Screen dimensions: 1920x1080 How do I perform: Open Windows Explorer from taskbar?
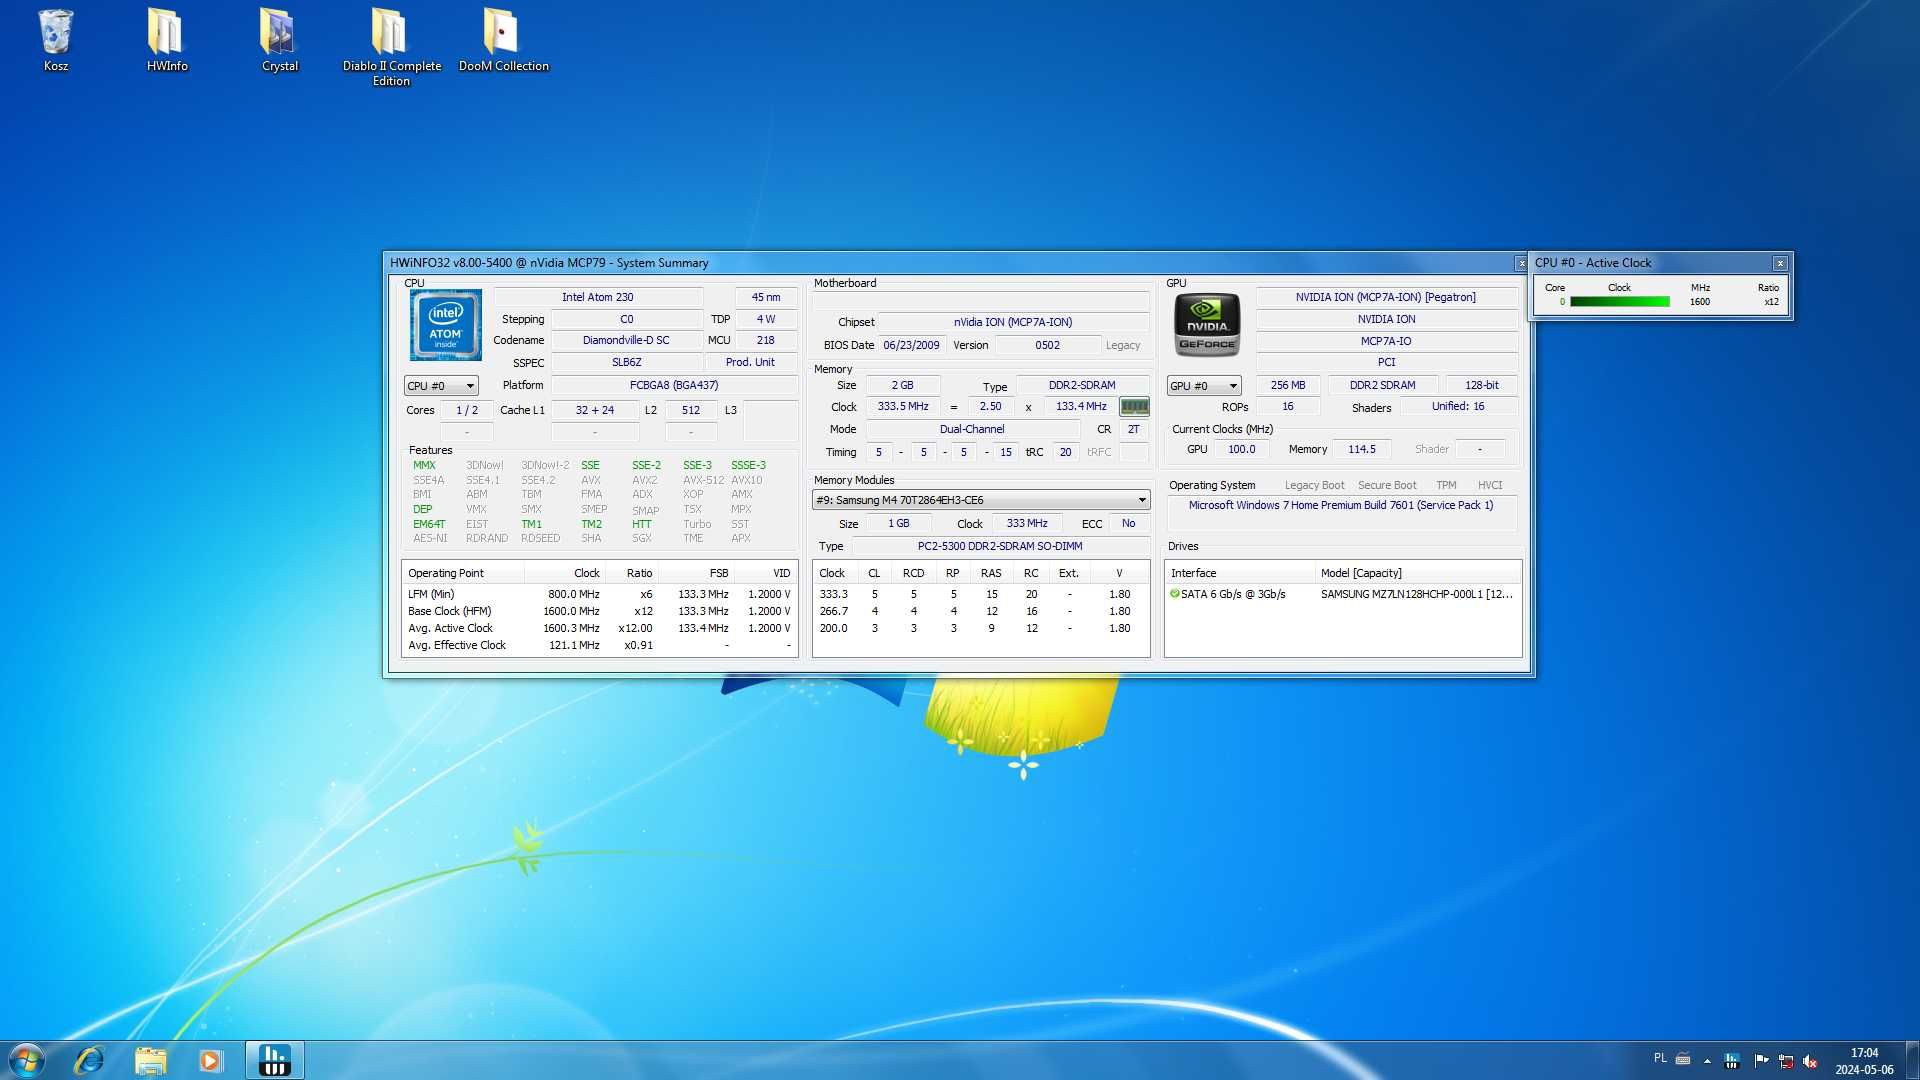tap(150, 1060)
